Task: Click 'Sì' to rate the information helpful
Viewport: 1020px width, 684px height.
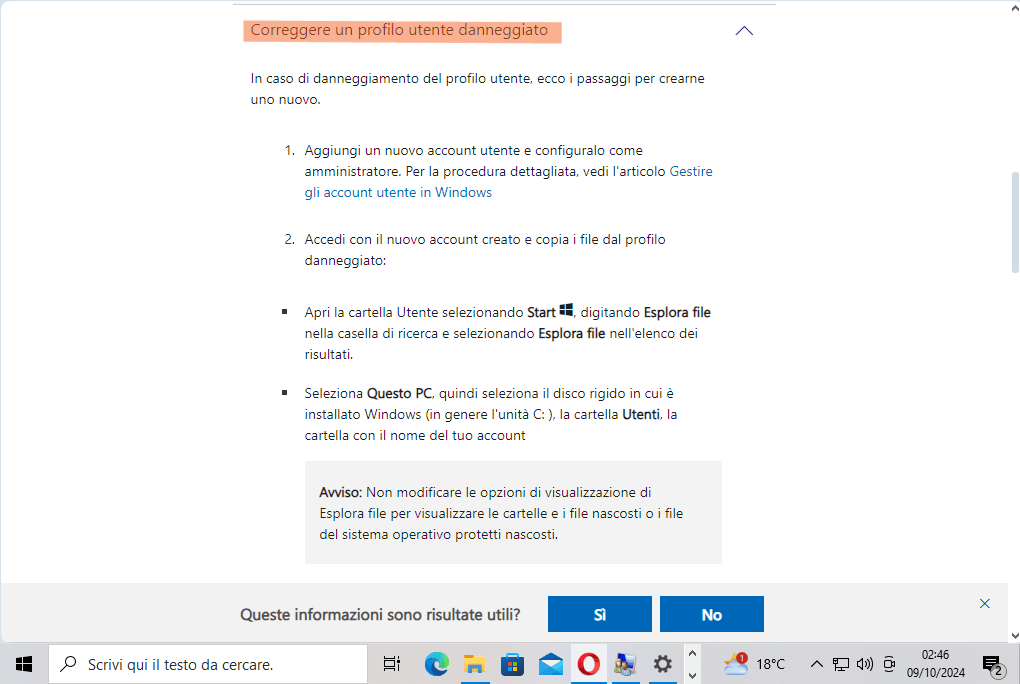Action: 599,613
